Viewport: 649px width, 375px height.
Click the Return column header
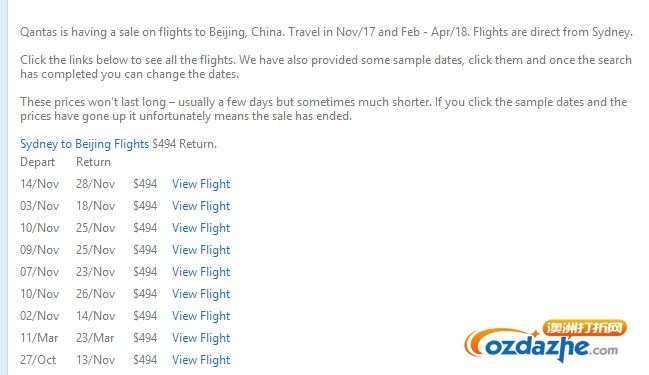(93, 162)
